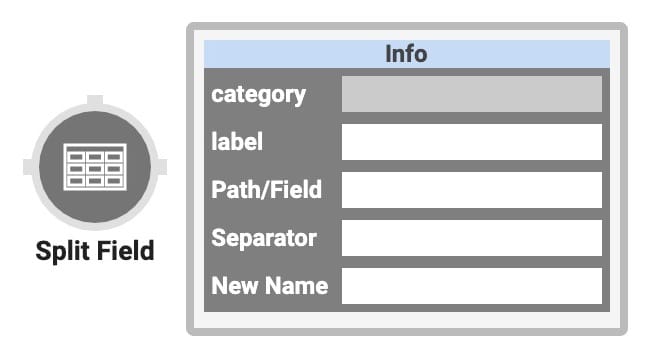646x360 pixels.
Task: Click the Path/Field row label
Action: [x=266, y=190]
